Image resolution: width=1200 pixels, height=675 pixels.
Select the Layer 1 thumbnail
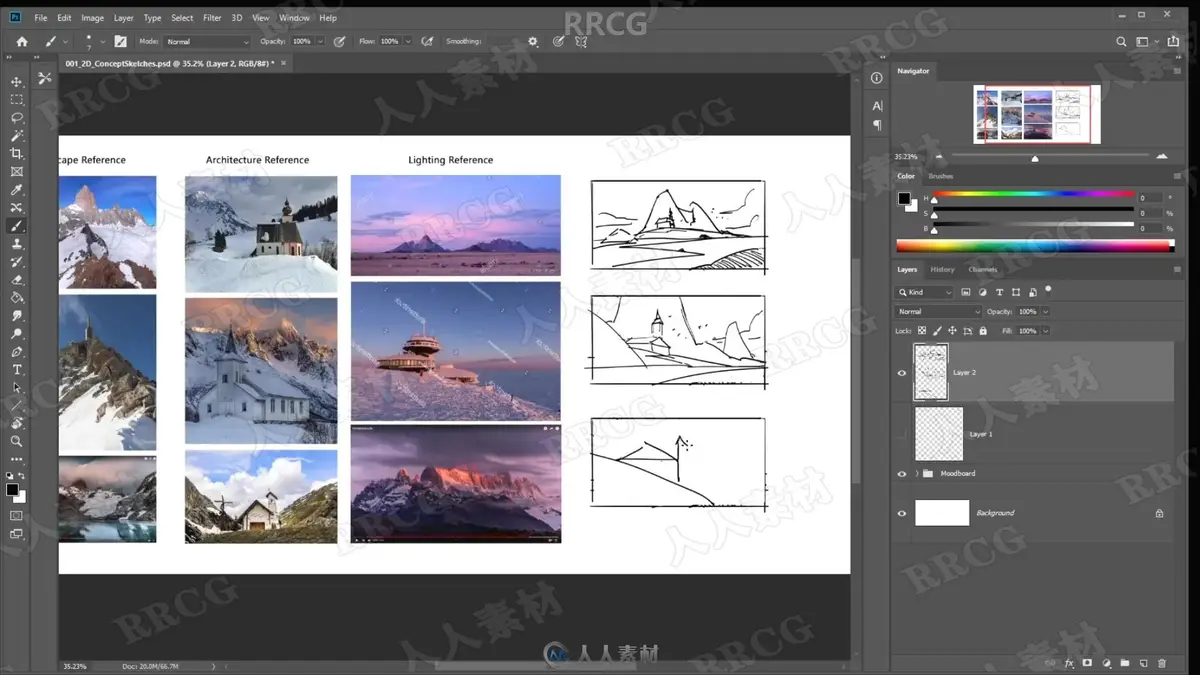pos(939,433)
